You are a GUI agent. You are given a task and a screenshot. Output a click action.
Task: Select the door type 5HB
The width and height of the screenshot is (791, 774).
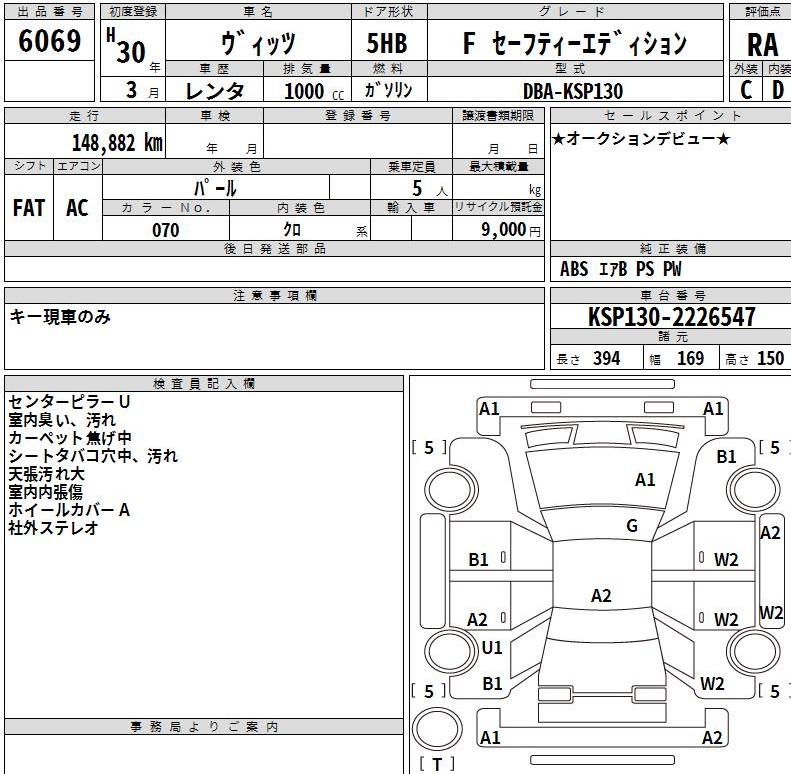[387, 43]
